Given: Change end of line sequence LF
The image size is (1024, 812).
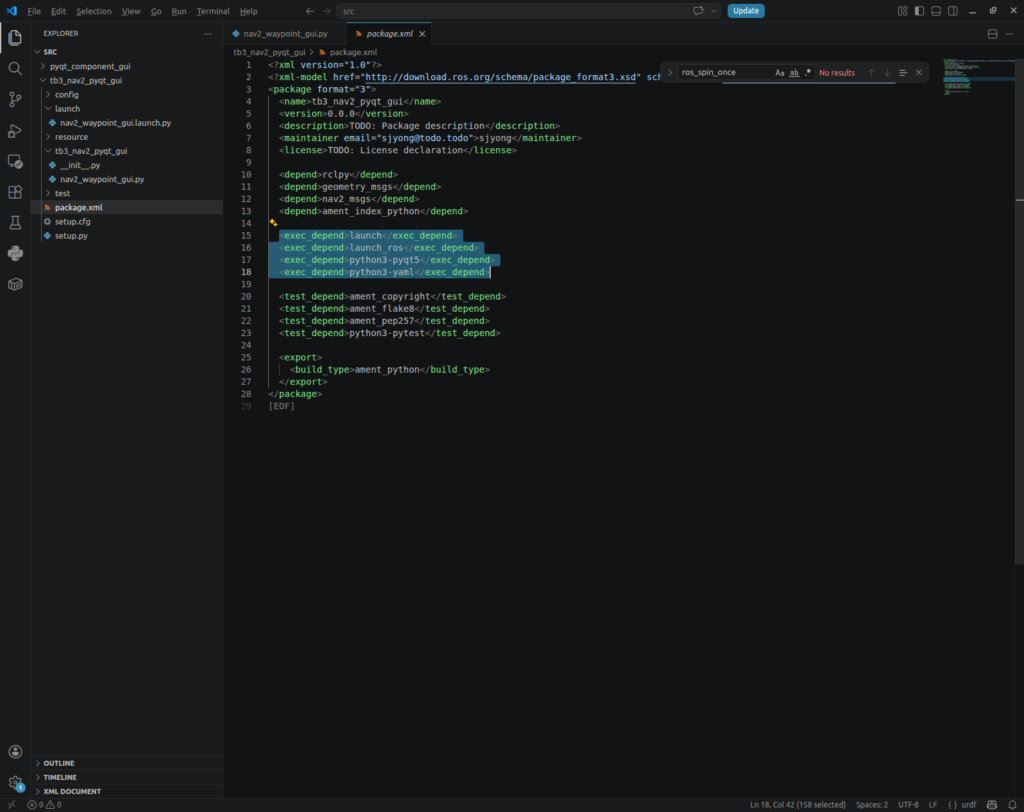Looking at the screenshot, I should [933, 805].
